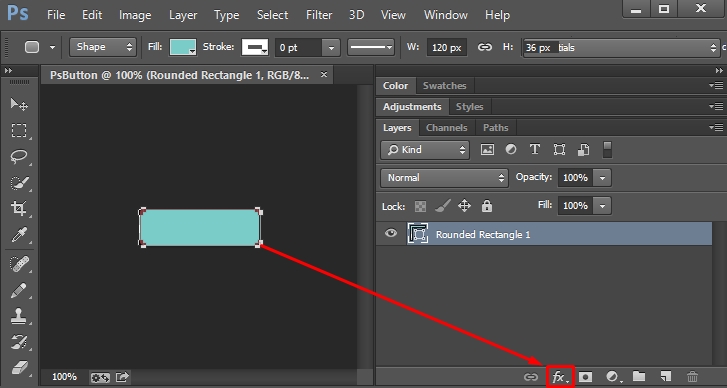Create a new layer group
The image size is (727, 388).
[639, 376]
